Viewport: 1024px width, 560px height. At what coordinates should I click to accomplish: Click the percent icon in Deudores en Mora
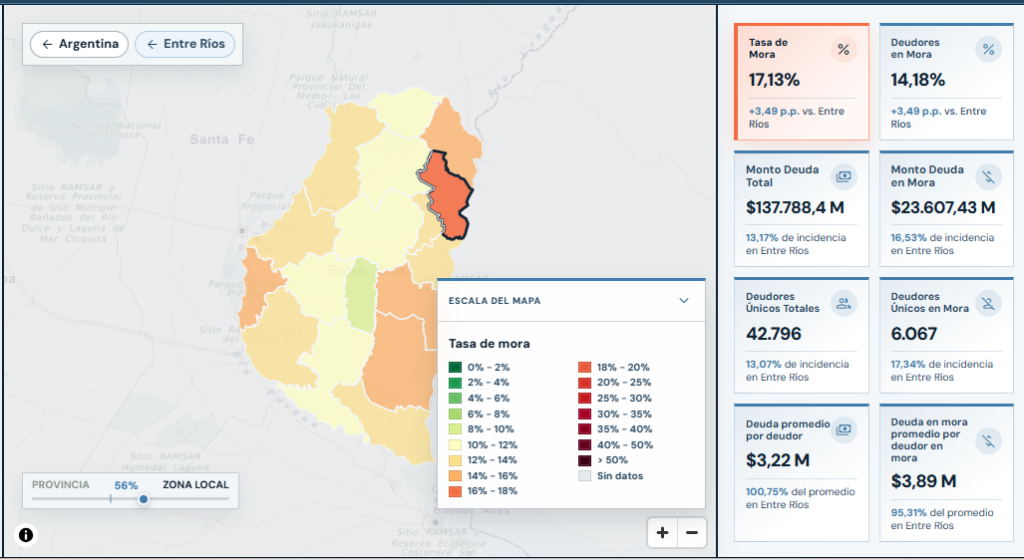(988, 50)
